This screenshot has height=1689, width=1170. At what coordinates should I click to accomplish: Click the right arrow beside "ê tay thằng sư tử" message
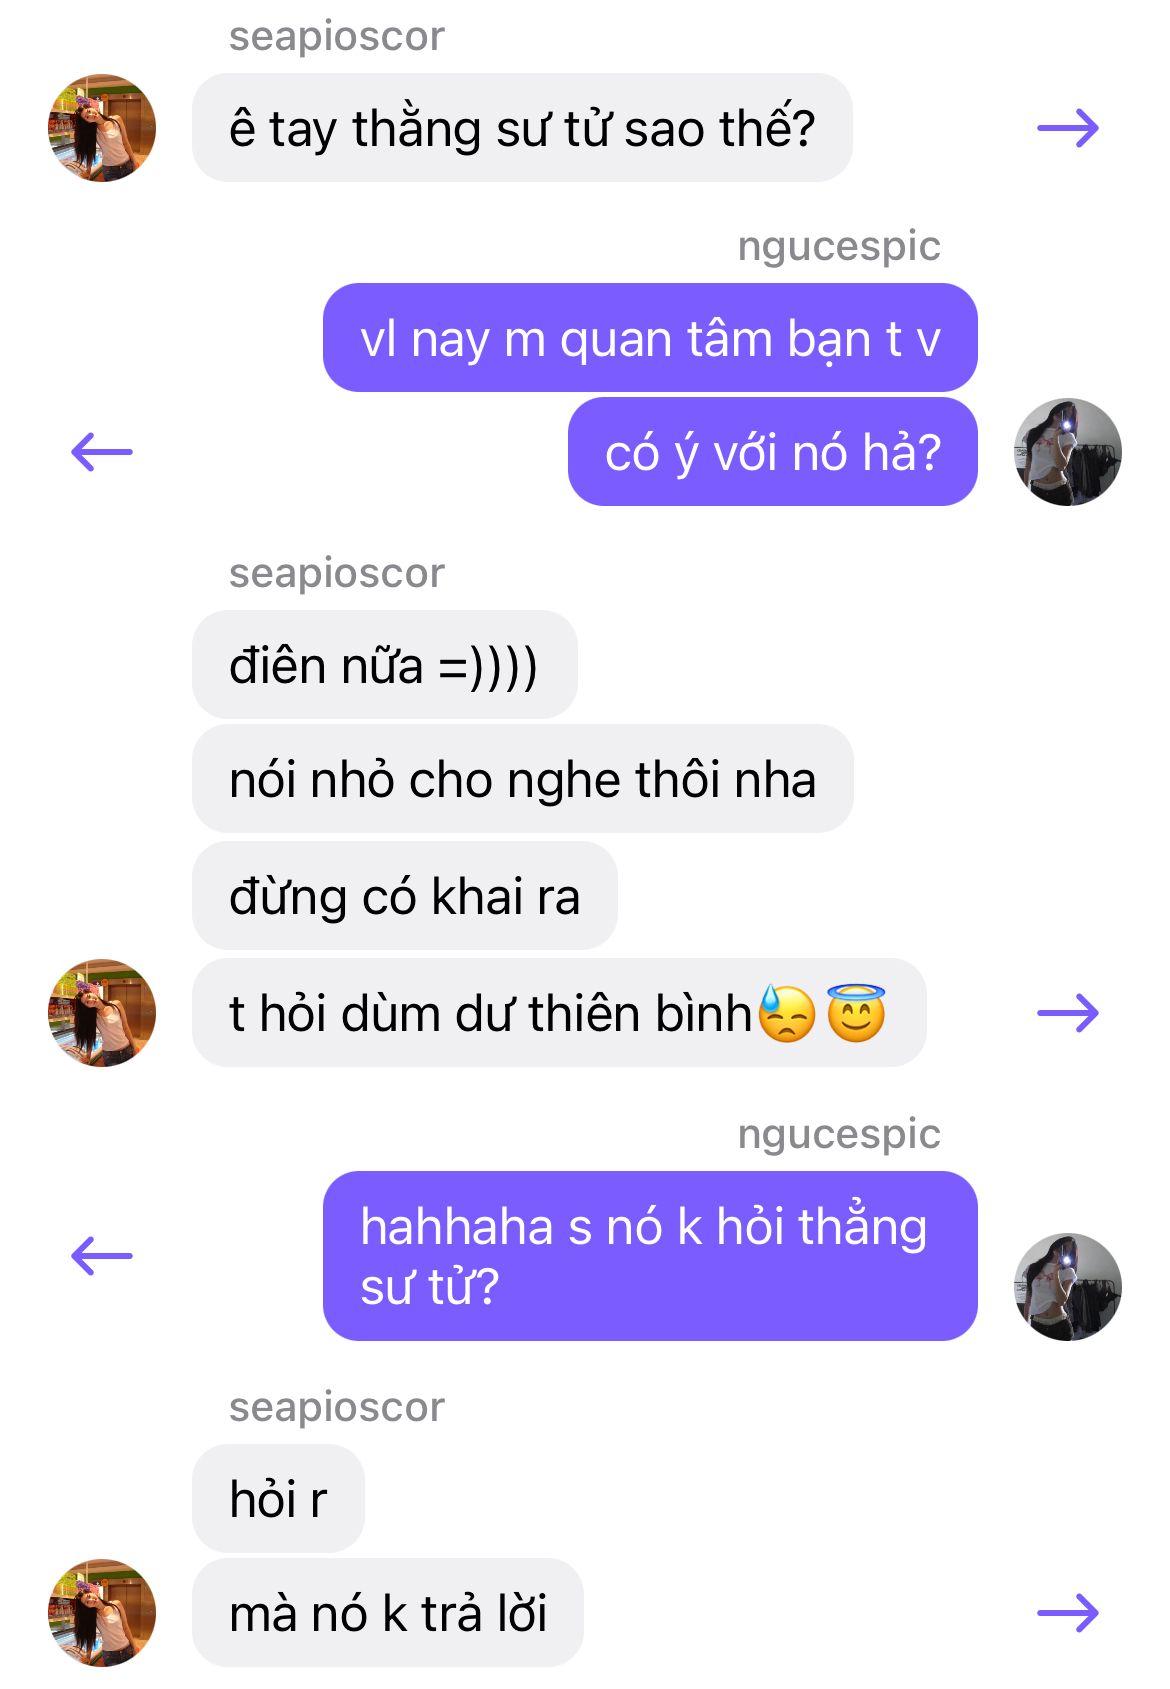coord(1068,128)
